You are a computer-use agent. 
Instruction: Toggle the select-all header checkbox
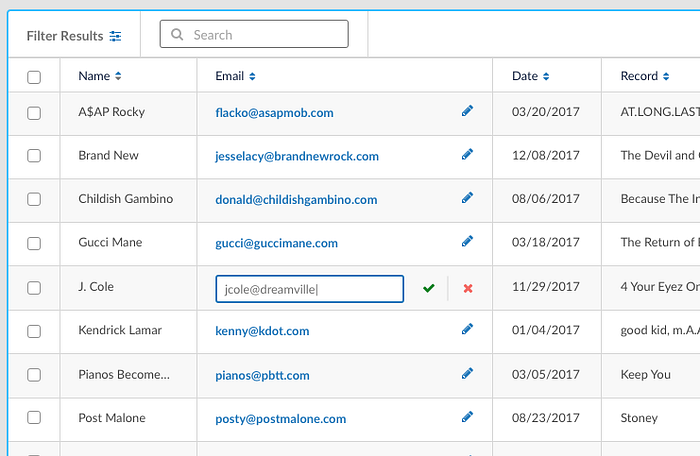34,77
